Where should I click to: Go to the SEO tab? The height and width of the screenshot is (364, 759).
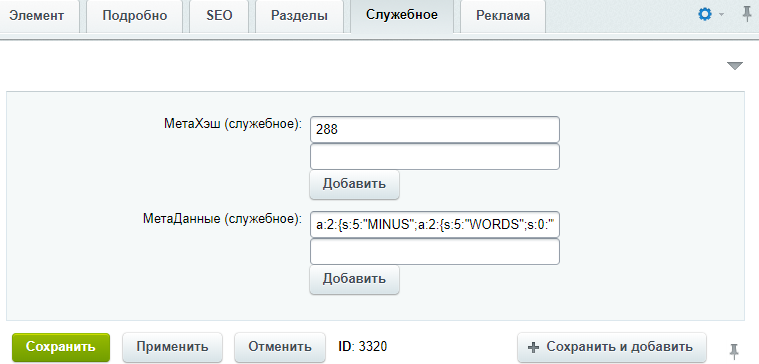[x=219, y=15]
